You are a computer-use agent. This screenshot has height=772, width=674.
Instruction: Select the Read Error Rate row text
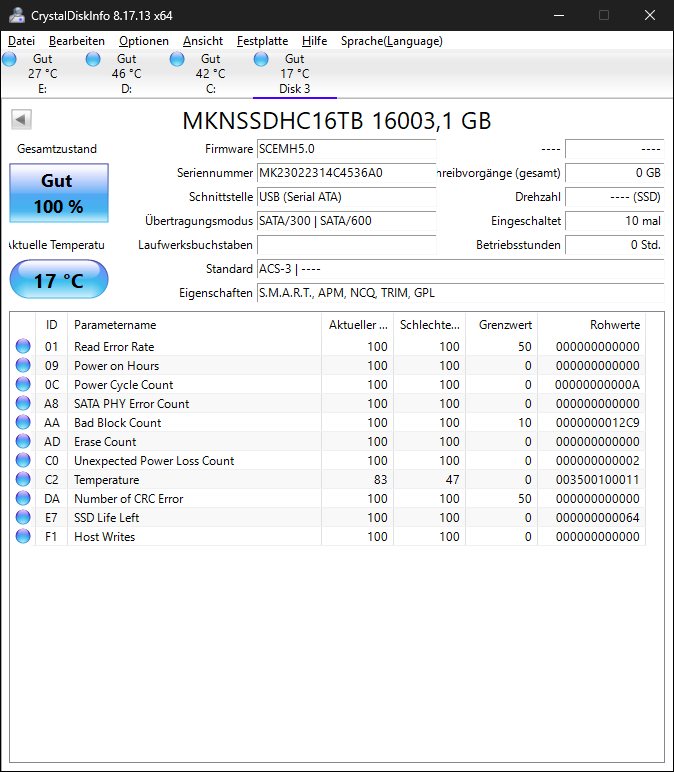[x=114, y=347]
